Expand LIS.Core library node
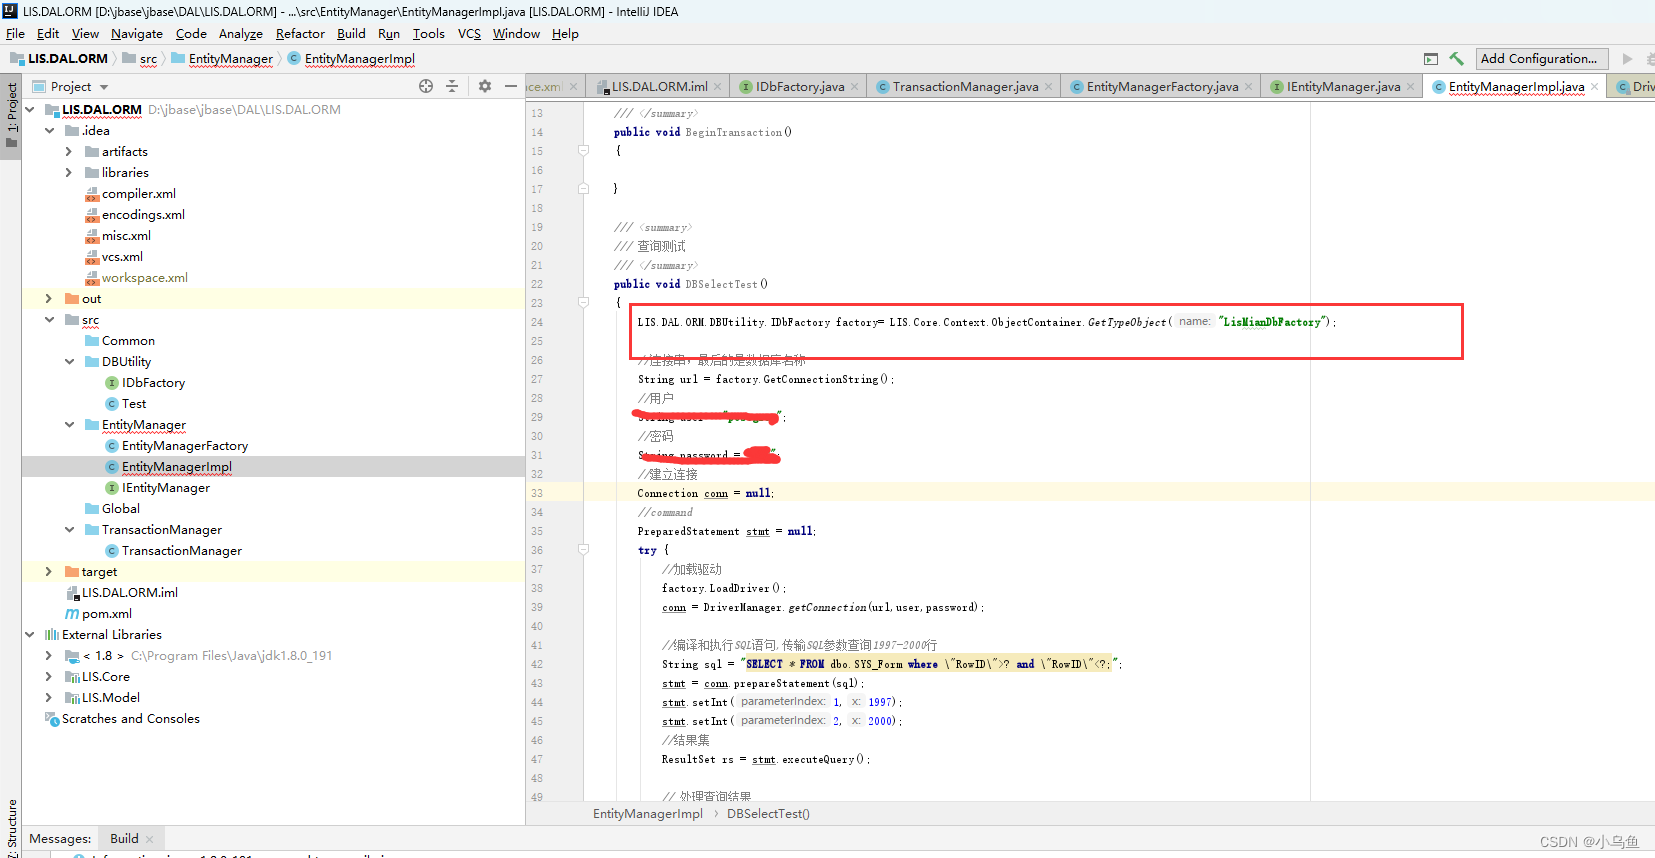 (x=49, y=677)
